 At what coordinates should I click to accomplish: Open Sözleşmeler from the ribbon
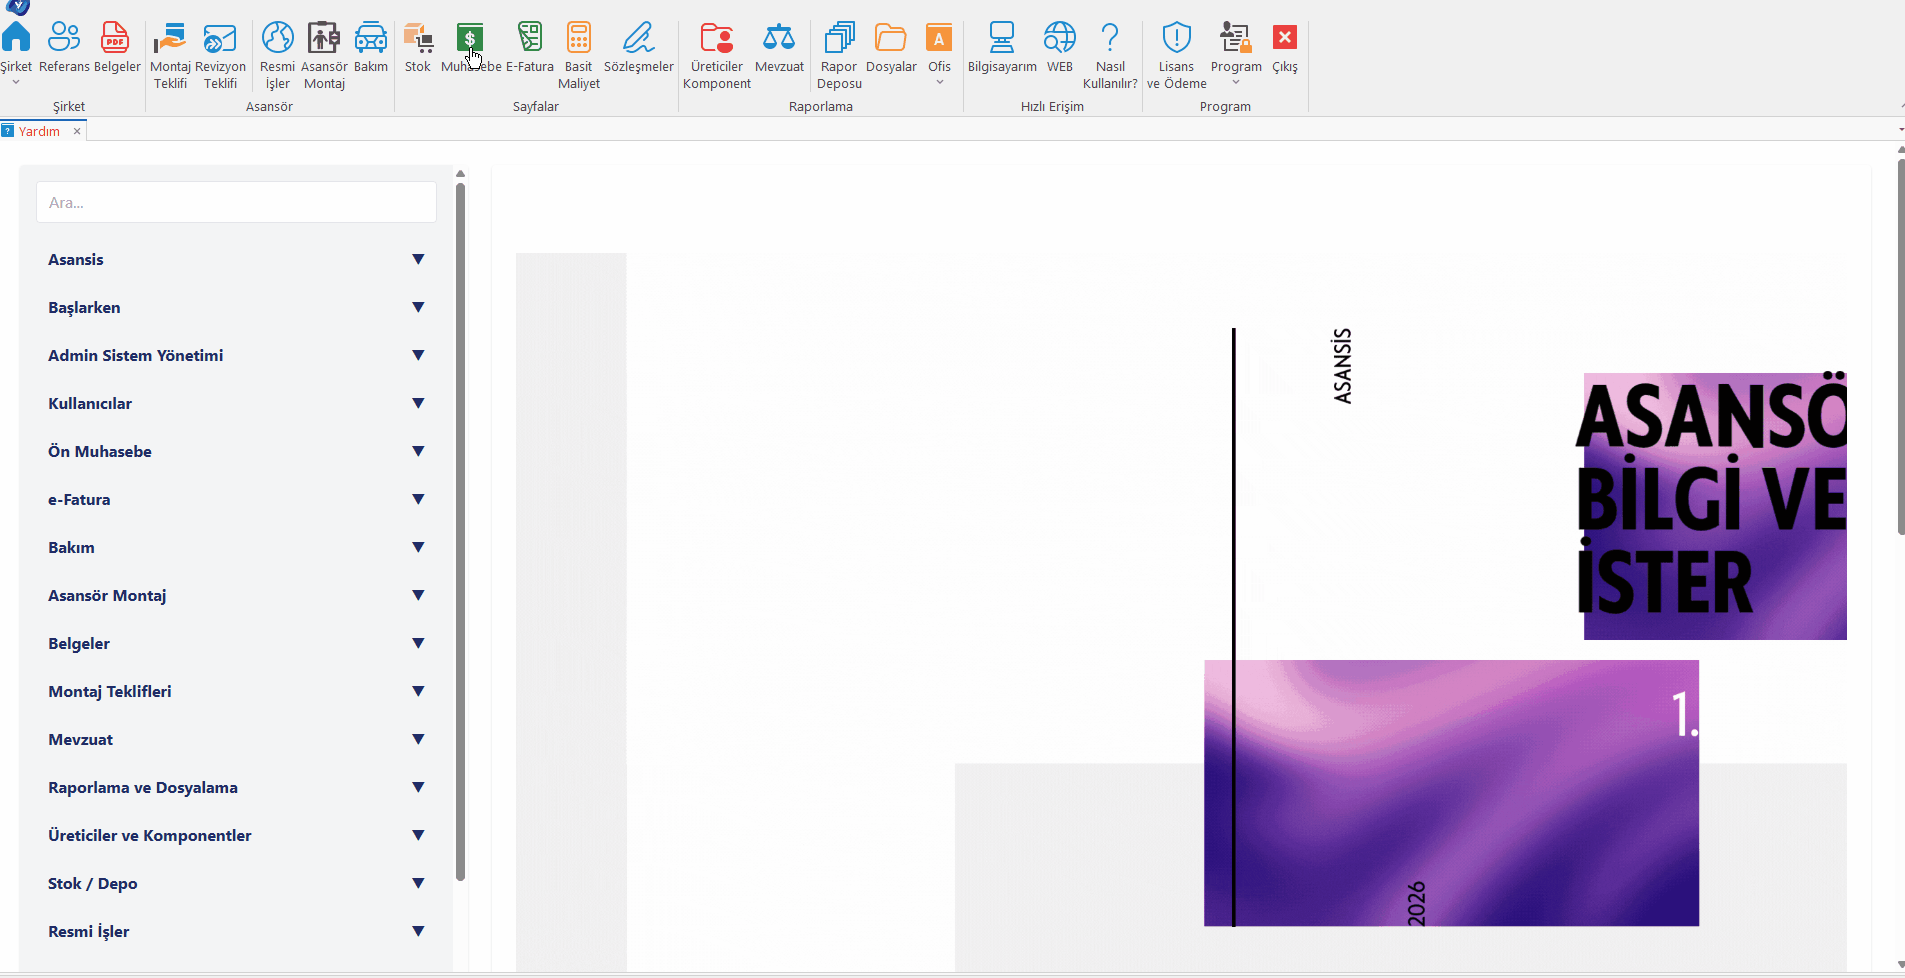coord(638,40)
